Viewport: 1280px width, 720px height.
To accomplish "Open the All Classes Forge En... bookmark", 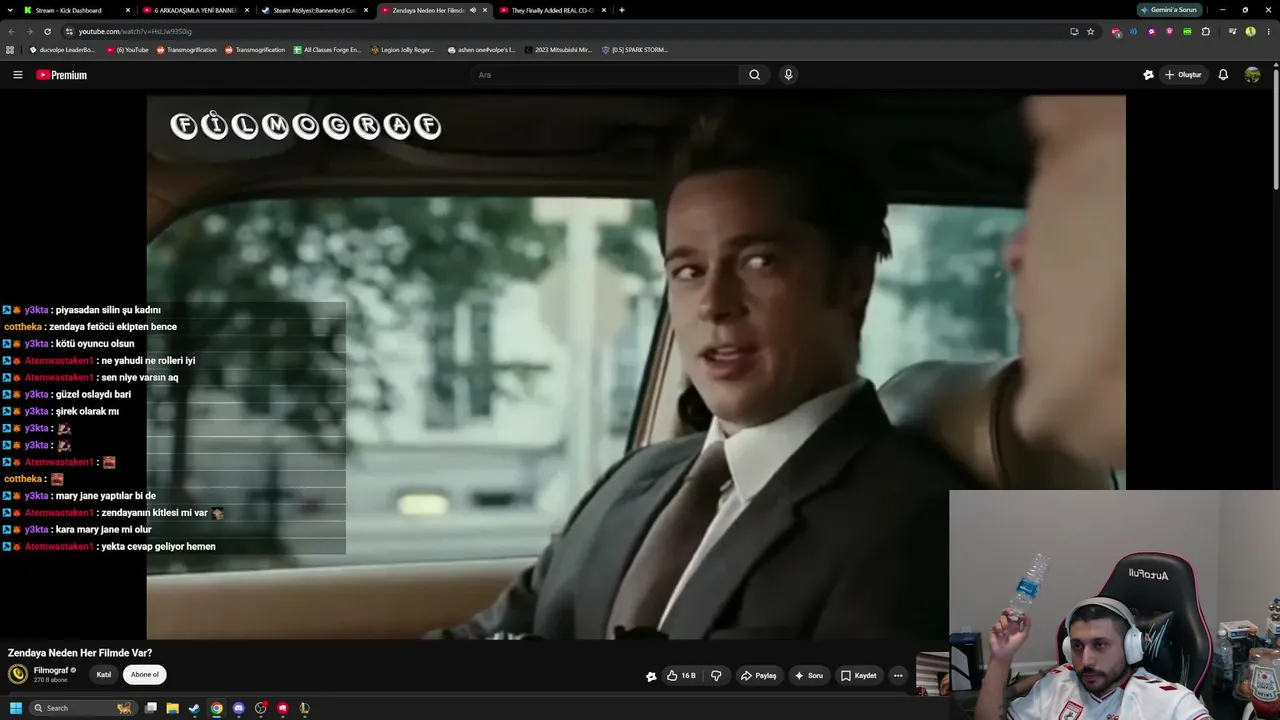I will [x=326, y=50].
